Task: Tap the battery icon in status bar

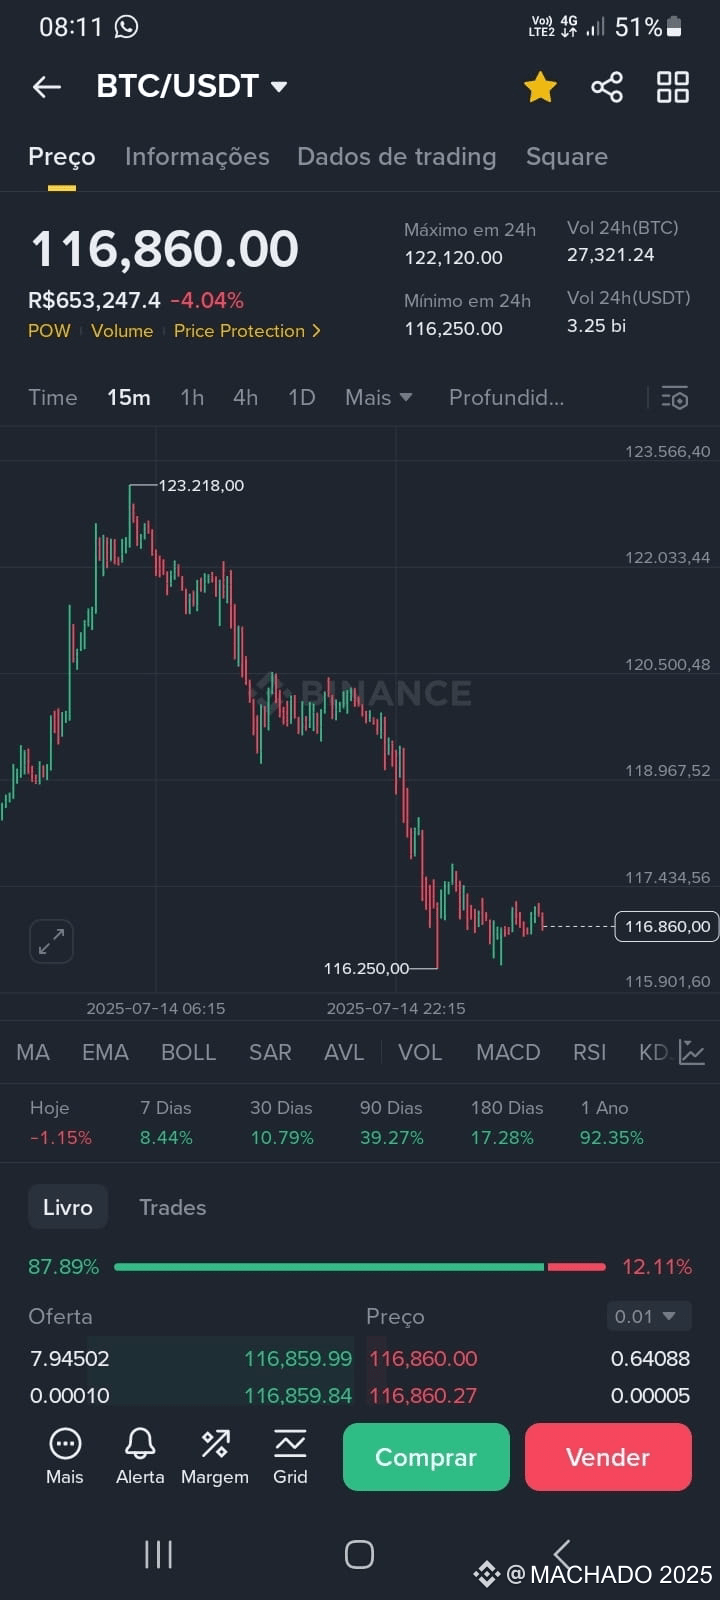Action: [x=675, y=27]
